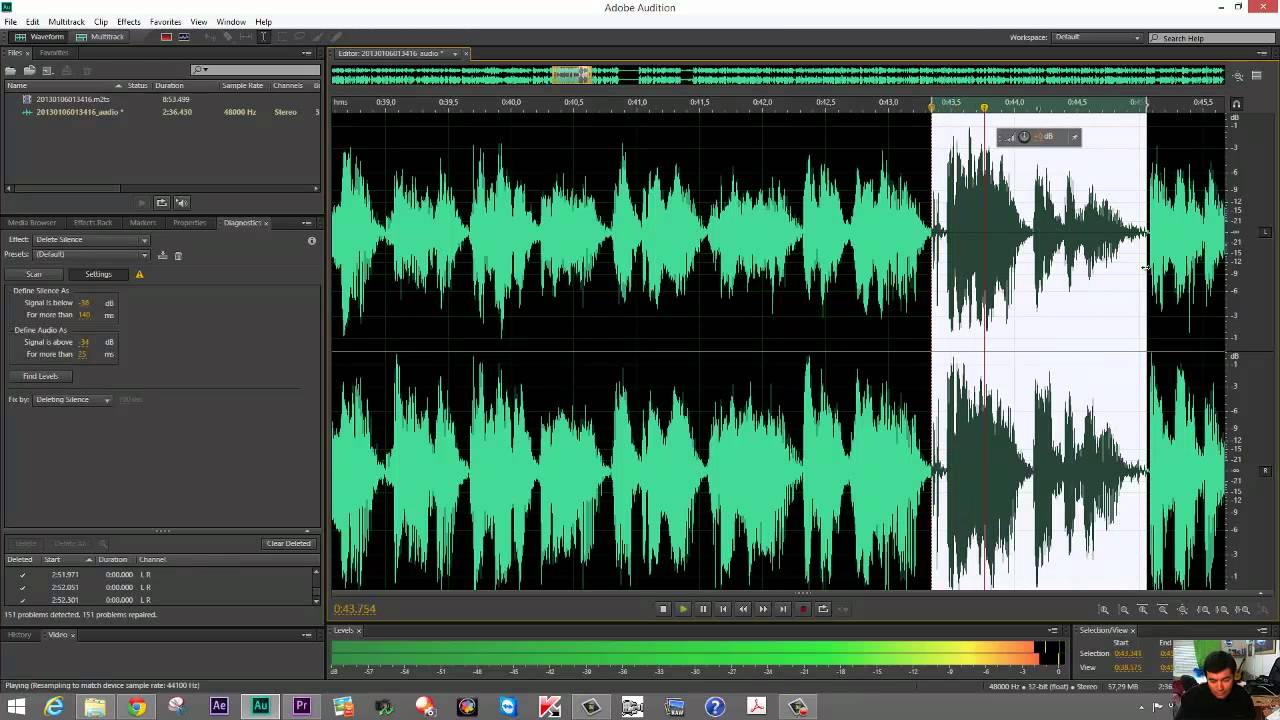Toggle the Spectral Pitch Display button
The width and height of the screenshot is (1280, 720).
pyautogui.click(x=185, y=37)
